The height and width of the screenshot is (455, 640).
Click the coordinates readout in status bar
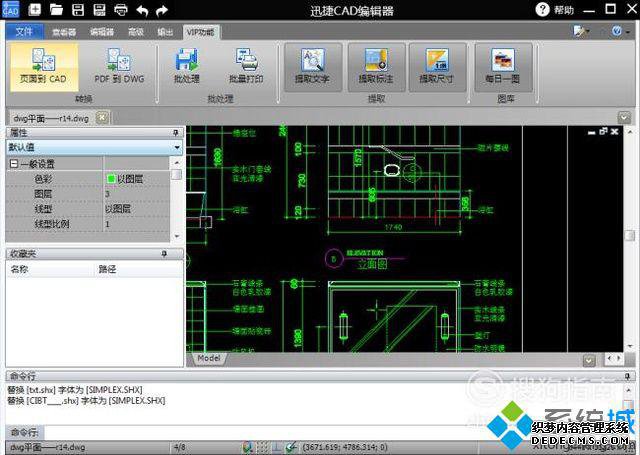click(x=344, y=447)
